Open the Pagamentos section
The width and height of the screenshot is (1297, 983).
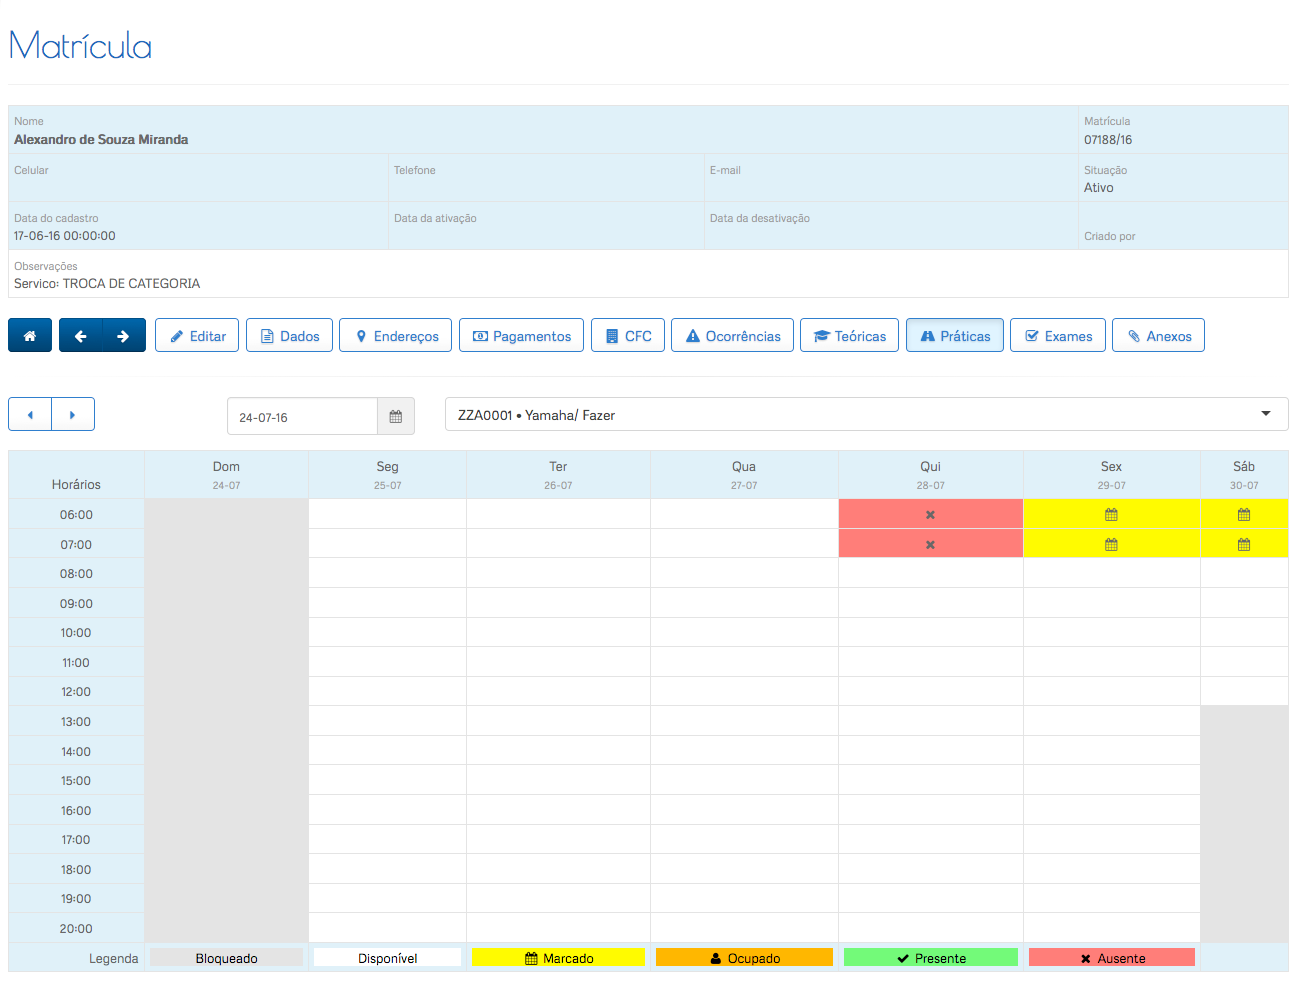pos(521,336)
